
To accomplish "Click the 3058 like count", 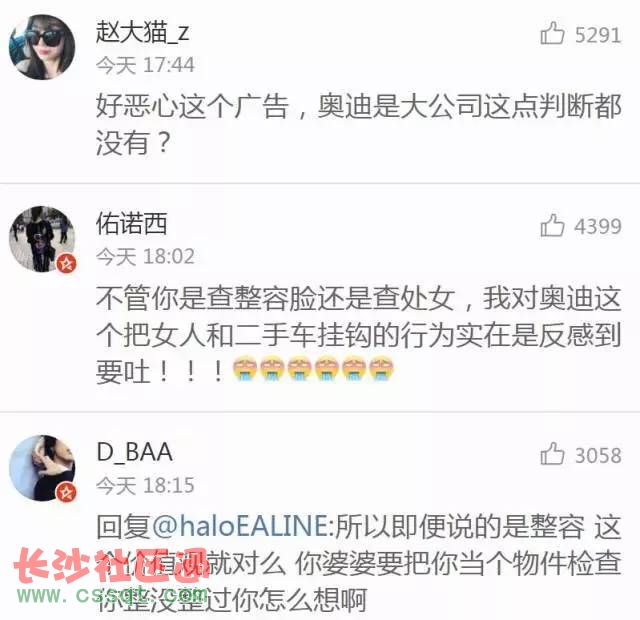I will (x=598, y=456).
